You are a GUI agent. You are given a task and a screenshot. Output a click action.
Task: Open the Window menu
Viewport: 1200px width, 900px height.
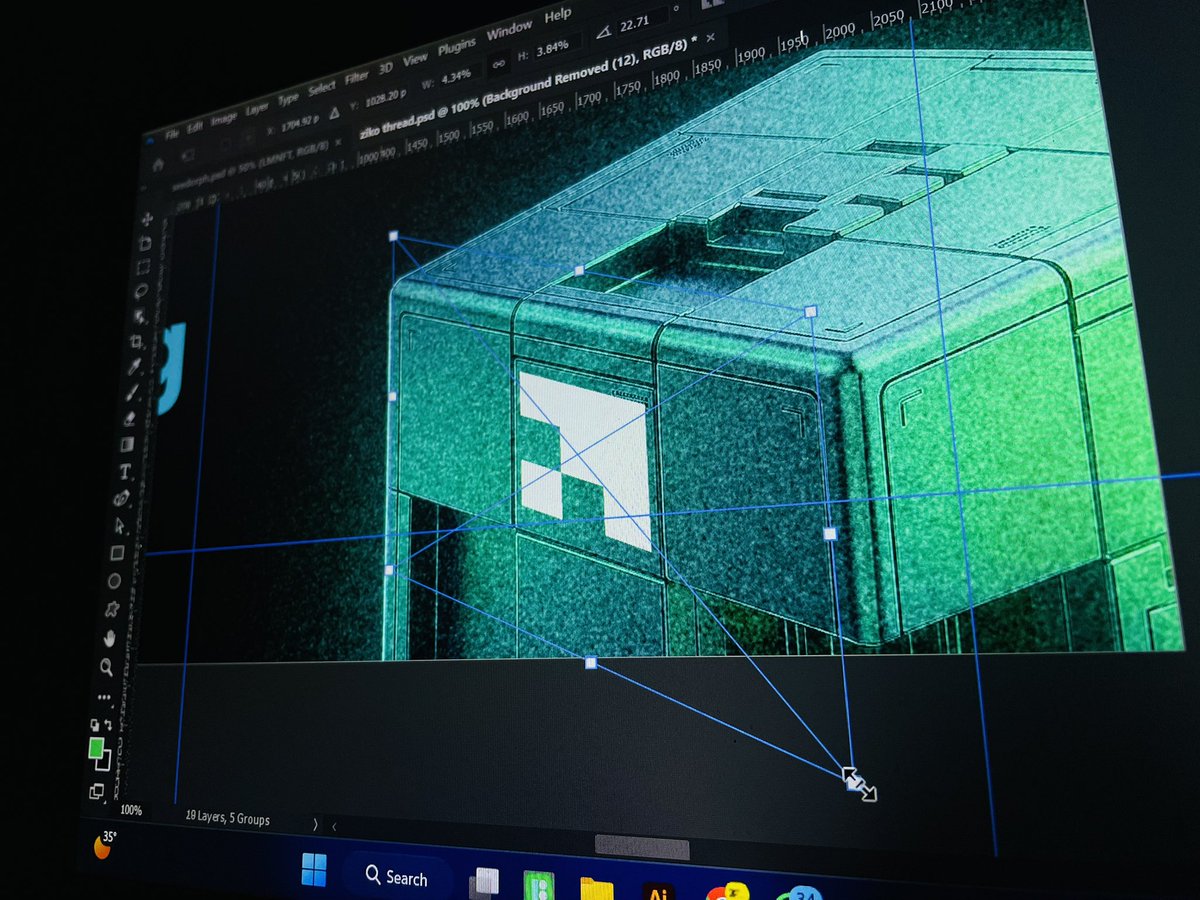click(509, 31)
